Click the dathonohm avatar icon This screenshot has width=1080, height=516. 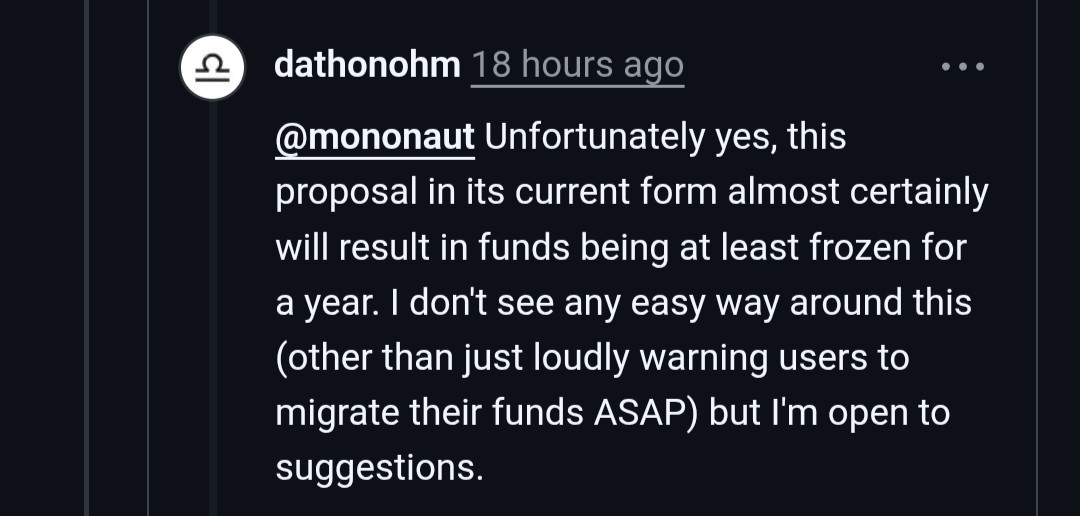point(212,67)
